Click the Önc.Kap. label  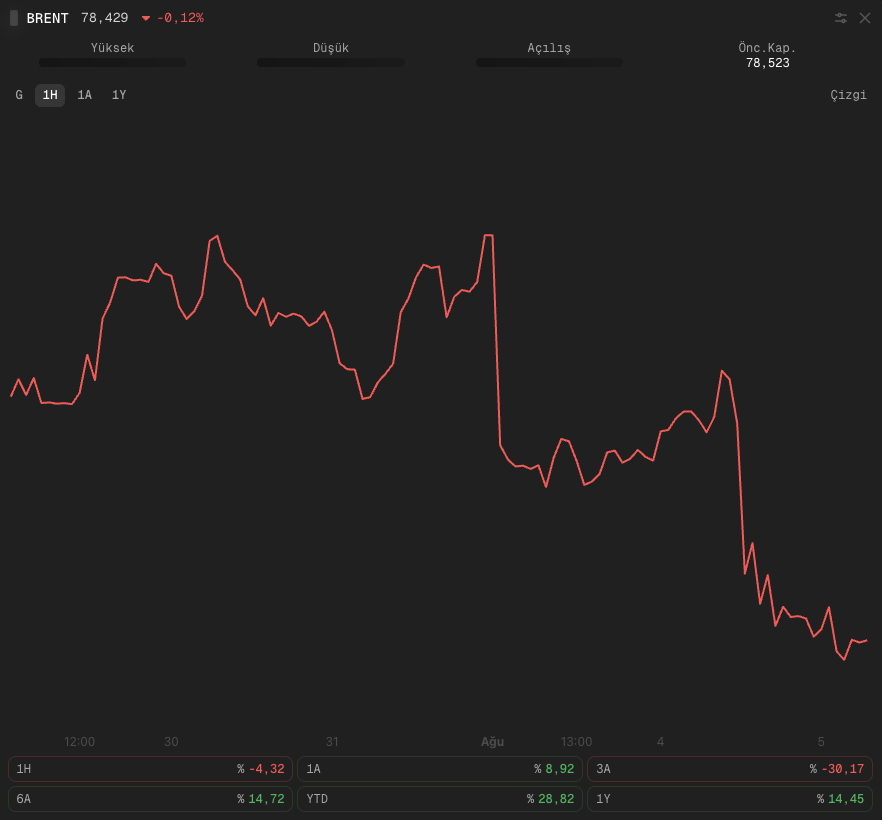point(767,48)
